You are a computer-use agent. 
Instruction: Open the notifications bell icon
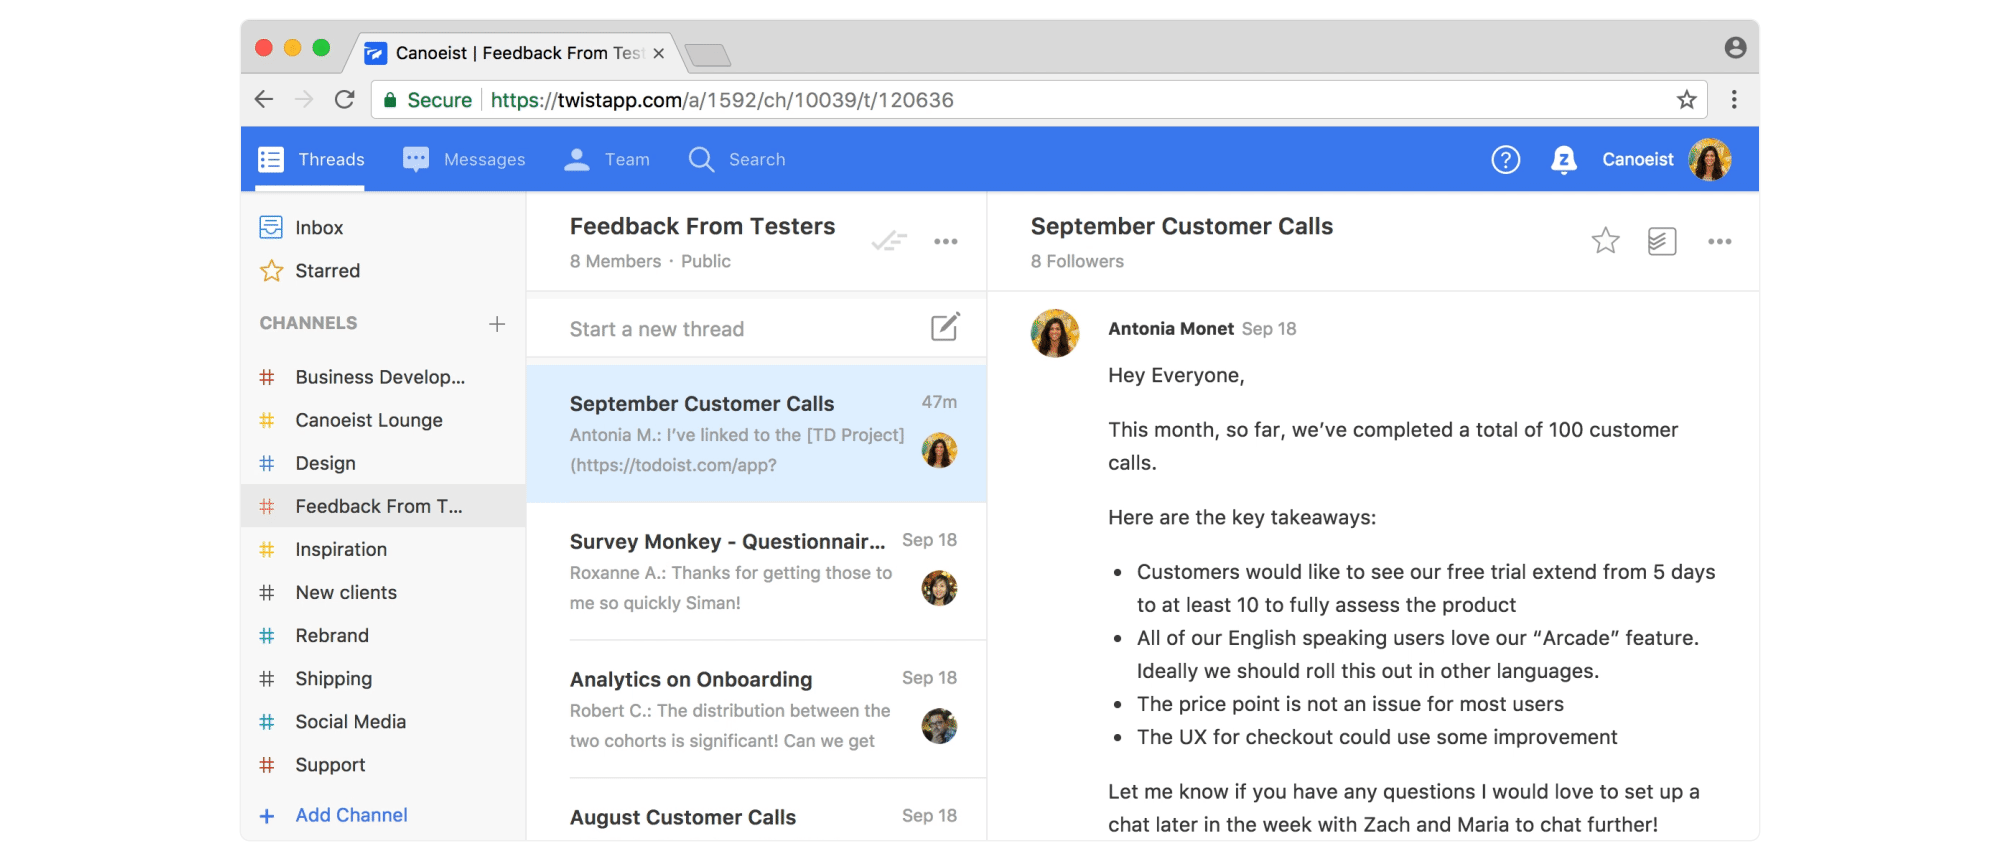tap(1563, 160)
